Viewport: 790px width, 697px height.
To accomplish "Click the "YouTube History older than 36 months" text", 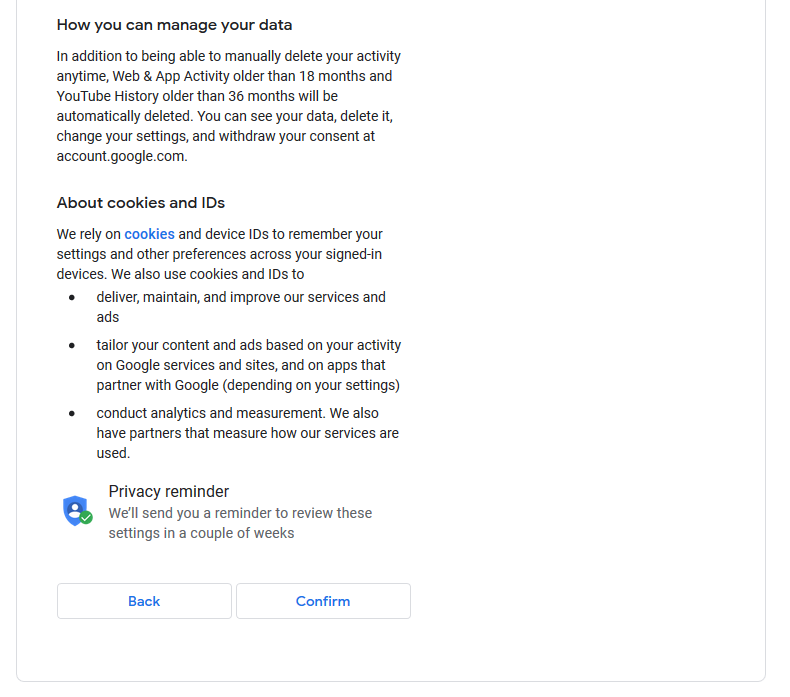I will click(x=186, y=96).
